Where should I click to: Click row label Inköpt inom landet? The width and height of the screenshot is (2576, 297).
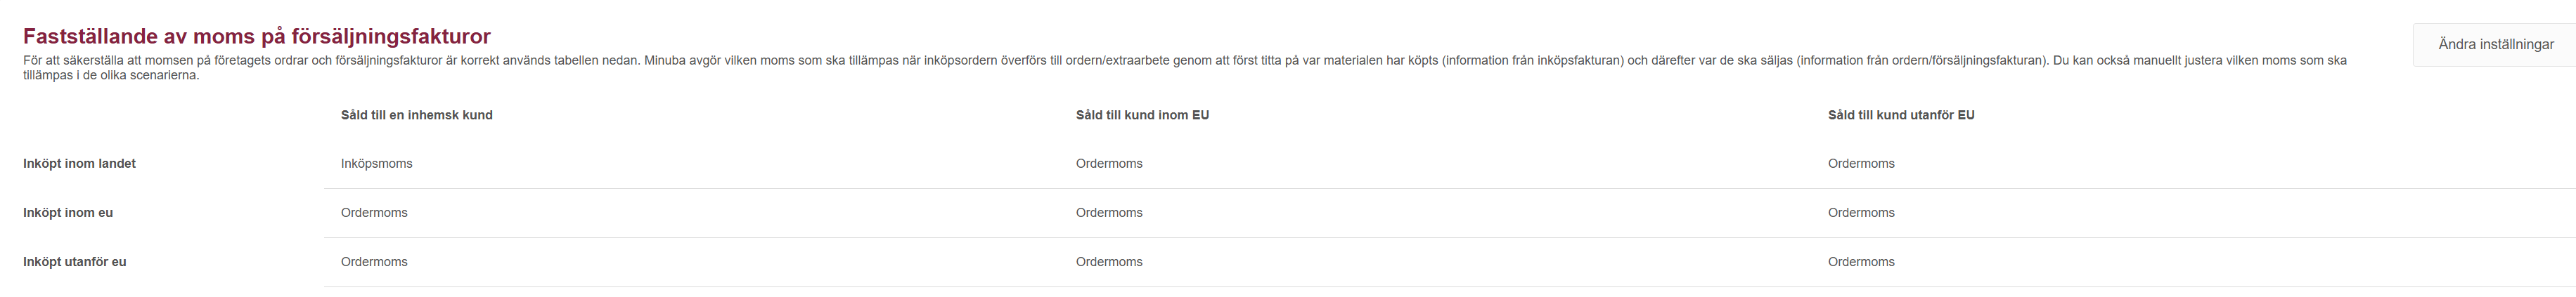point(79,164)
